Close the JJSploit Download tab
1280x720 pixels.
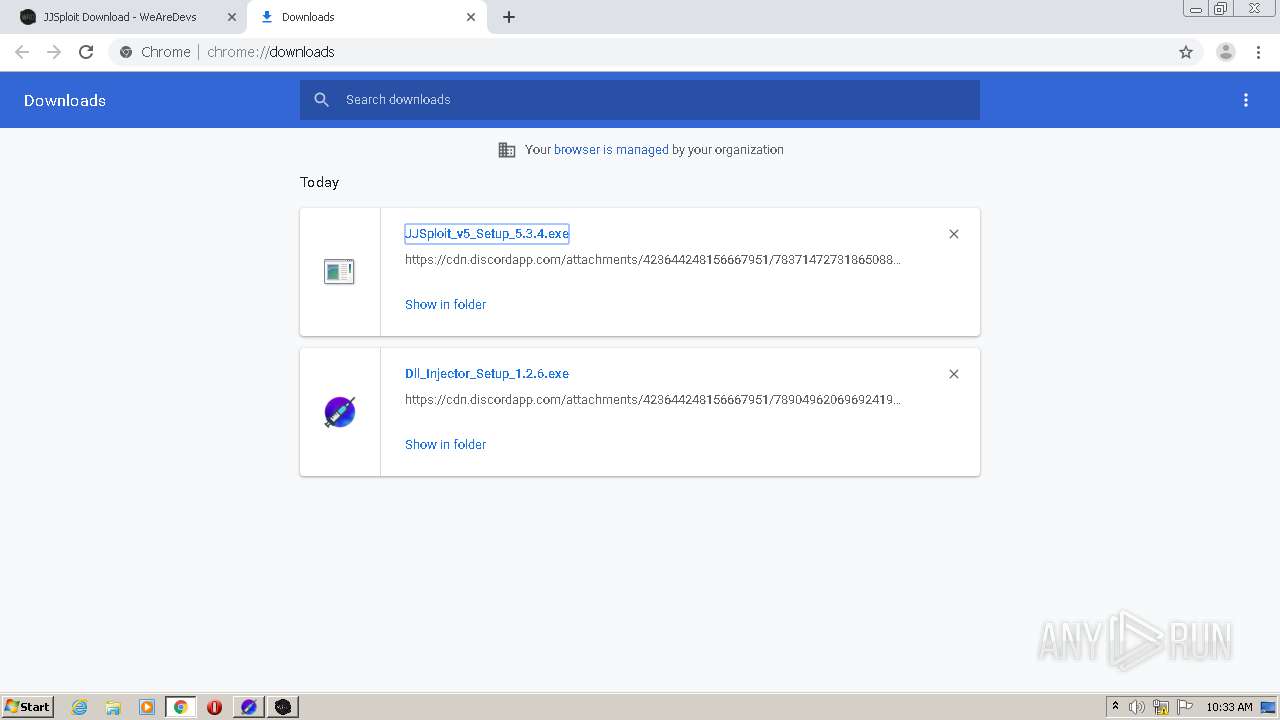231,17
